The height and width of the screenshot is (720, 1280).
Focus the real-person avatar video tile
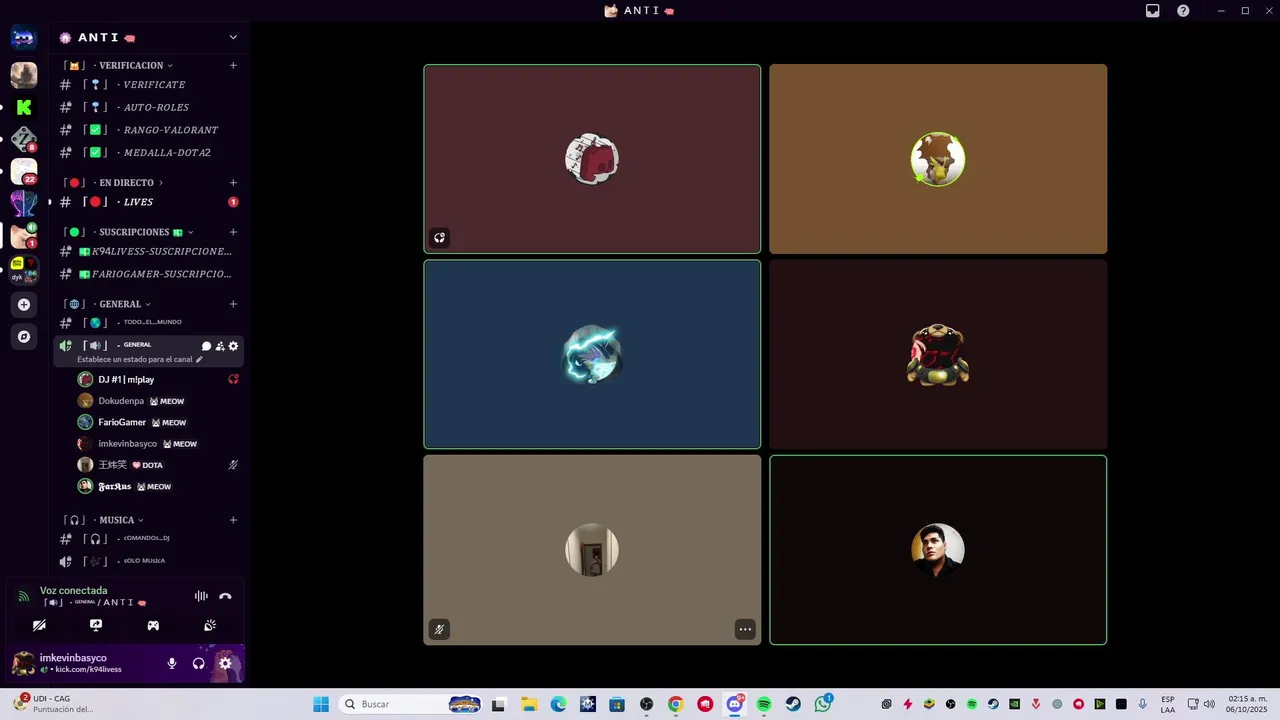pyautogui.click(x=938, y=550)
